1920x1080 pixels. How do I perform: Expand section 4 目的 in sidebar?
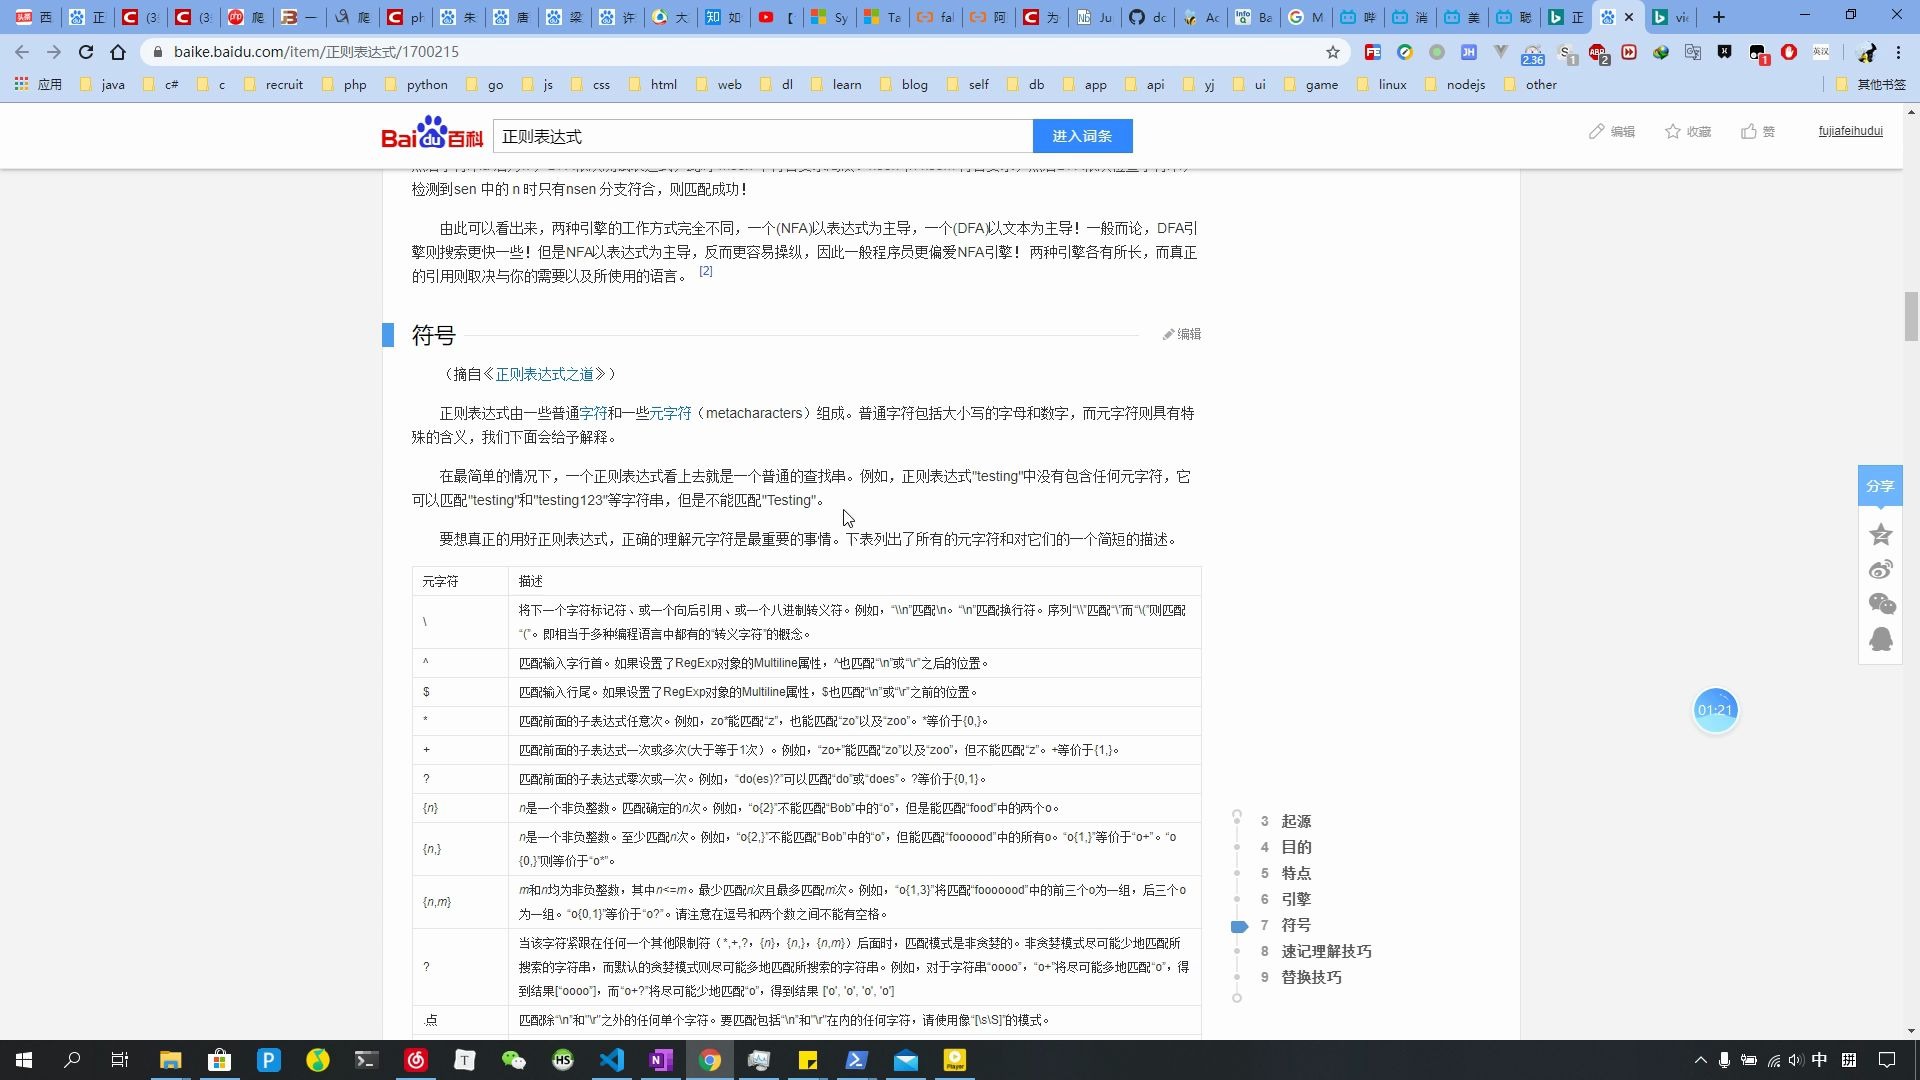point(1298,847)
